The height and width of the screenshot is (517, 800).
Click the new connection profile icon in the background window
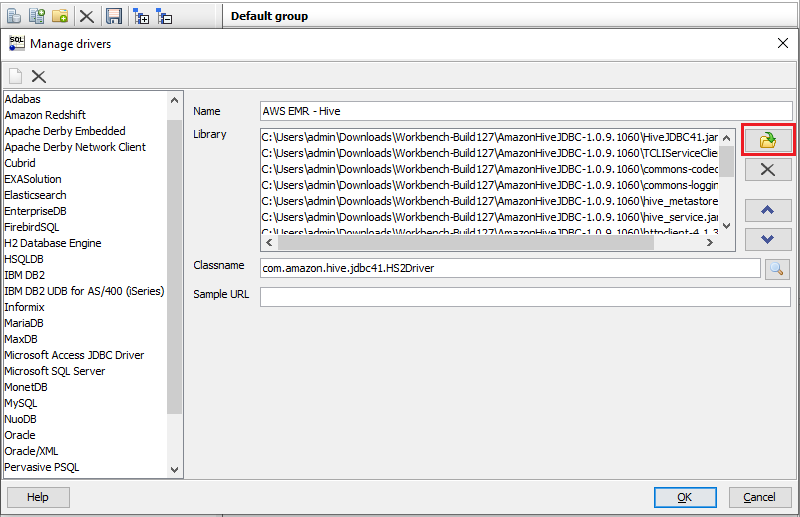coord(14,16)
